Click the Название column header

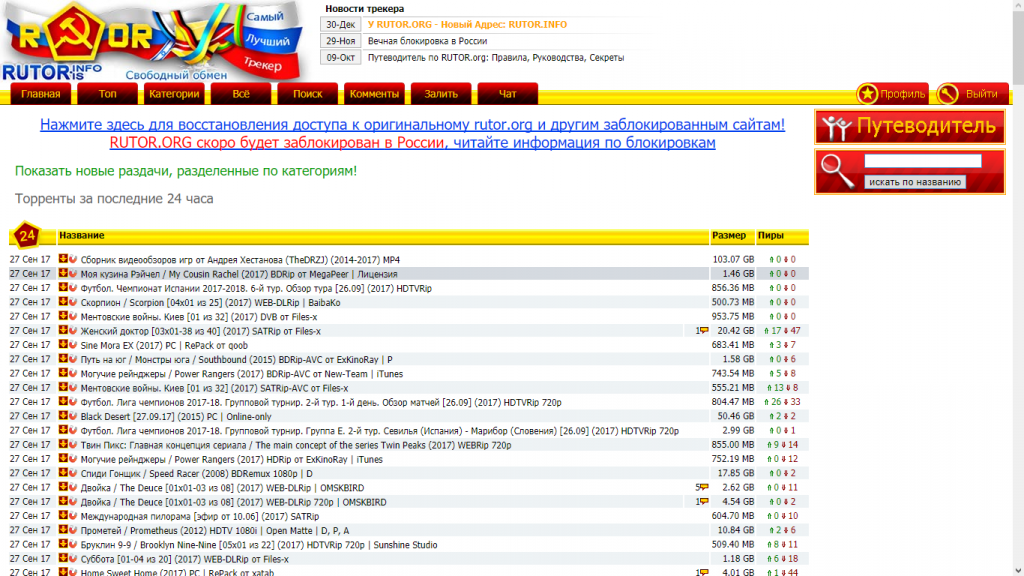82,235
